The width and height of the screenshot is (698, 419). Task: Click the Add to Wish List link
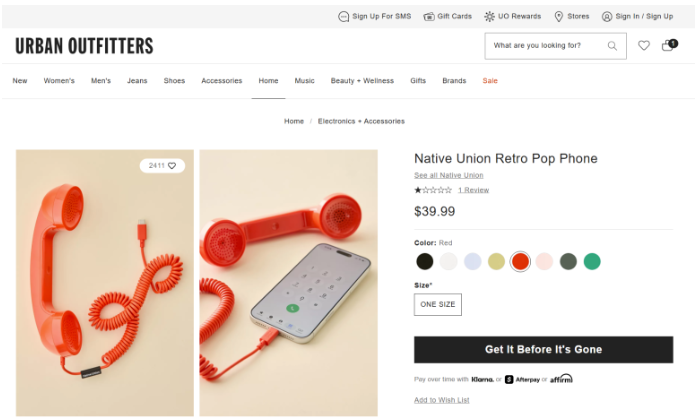[442, 400]
